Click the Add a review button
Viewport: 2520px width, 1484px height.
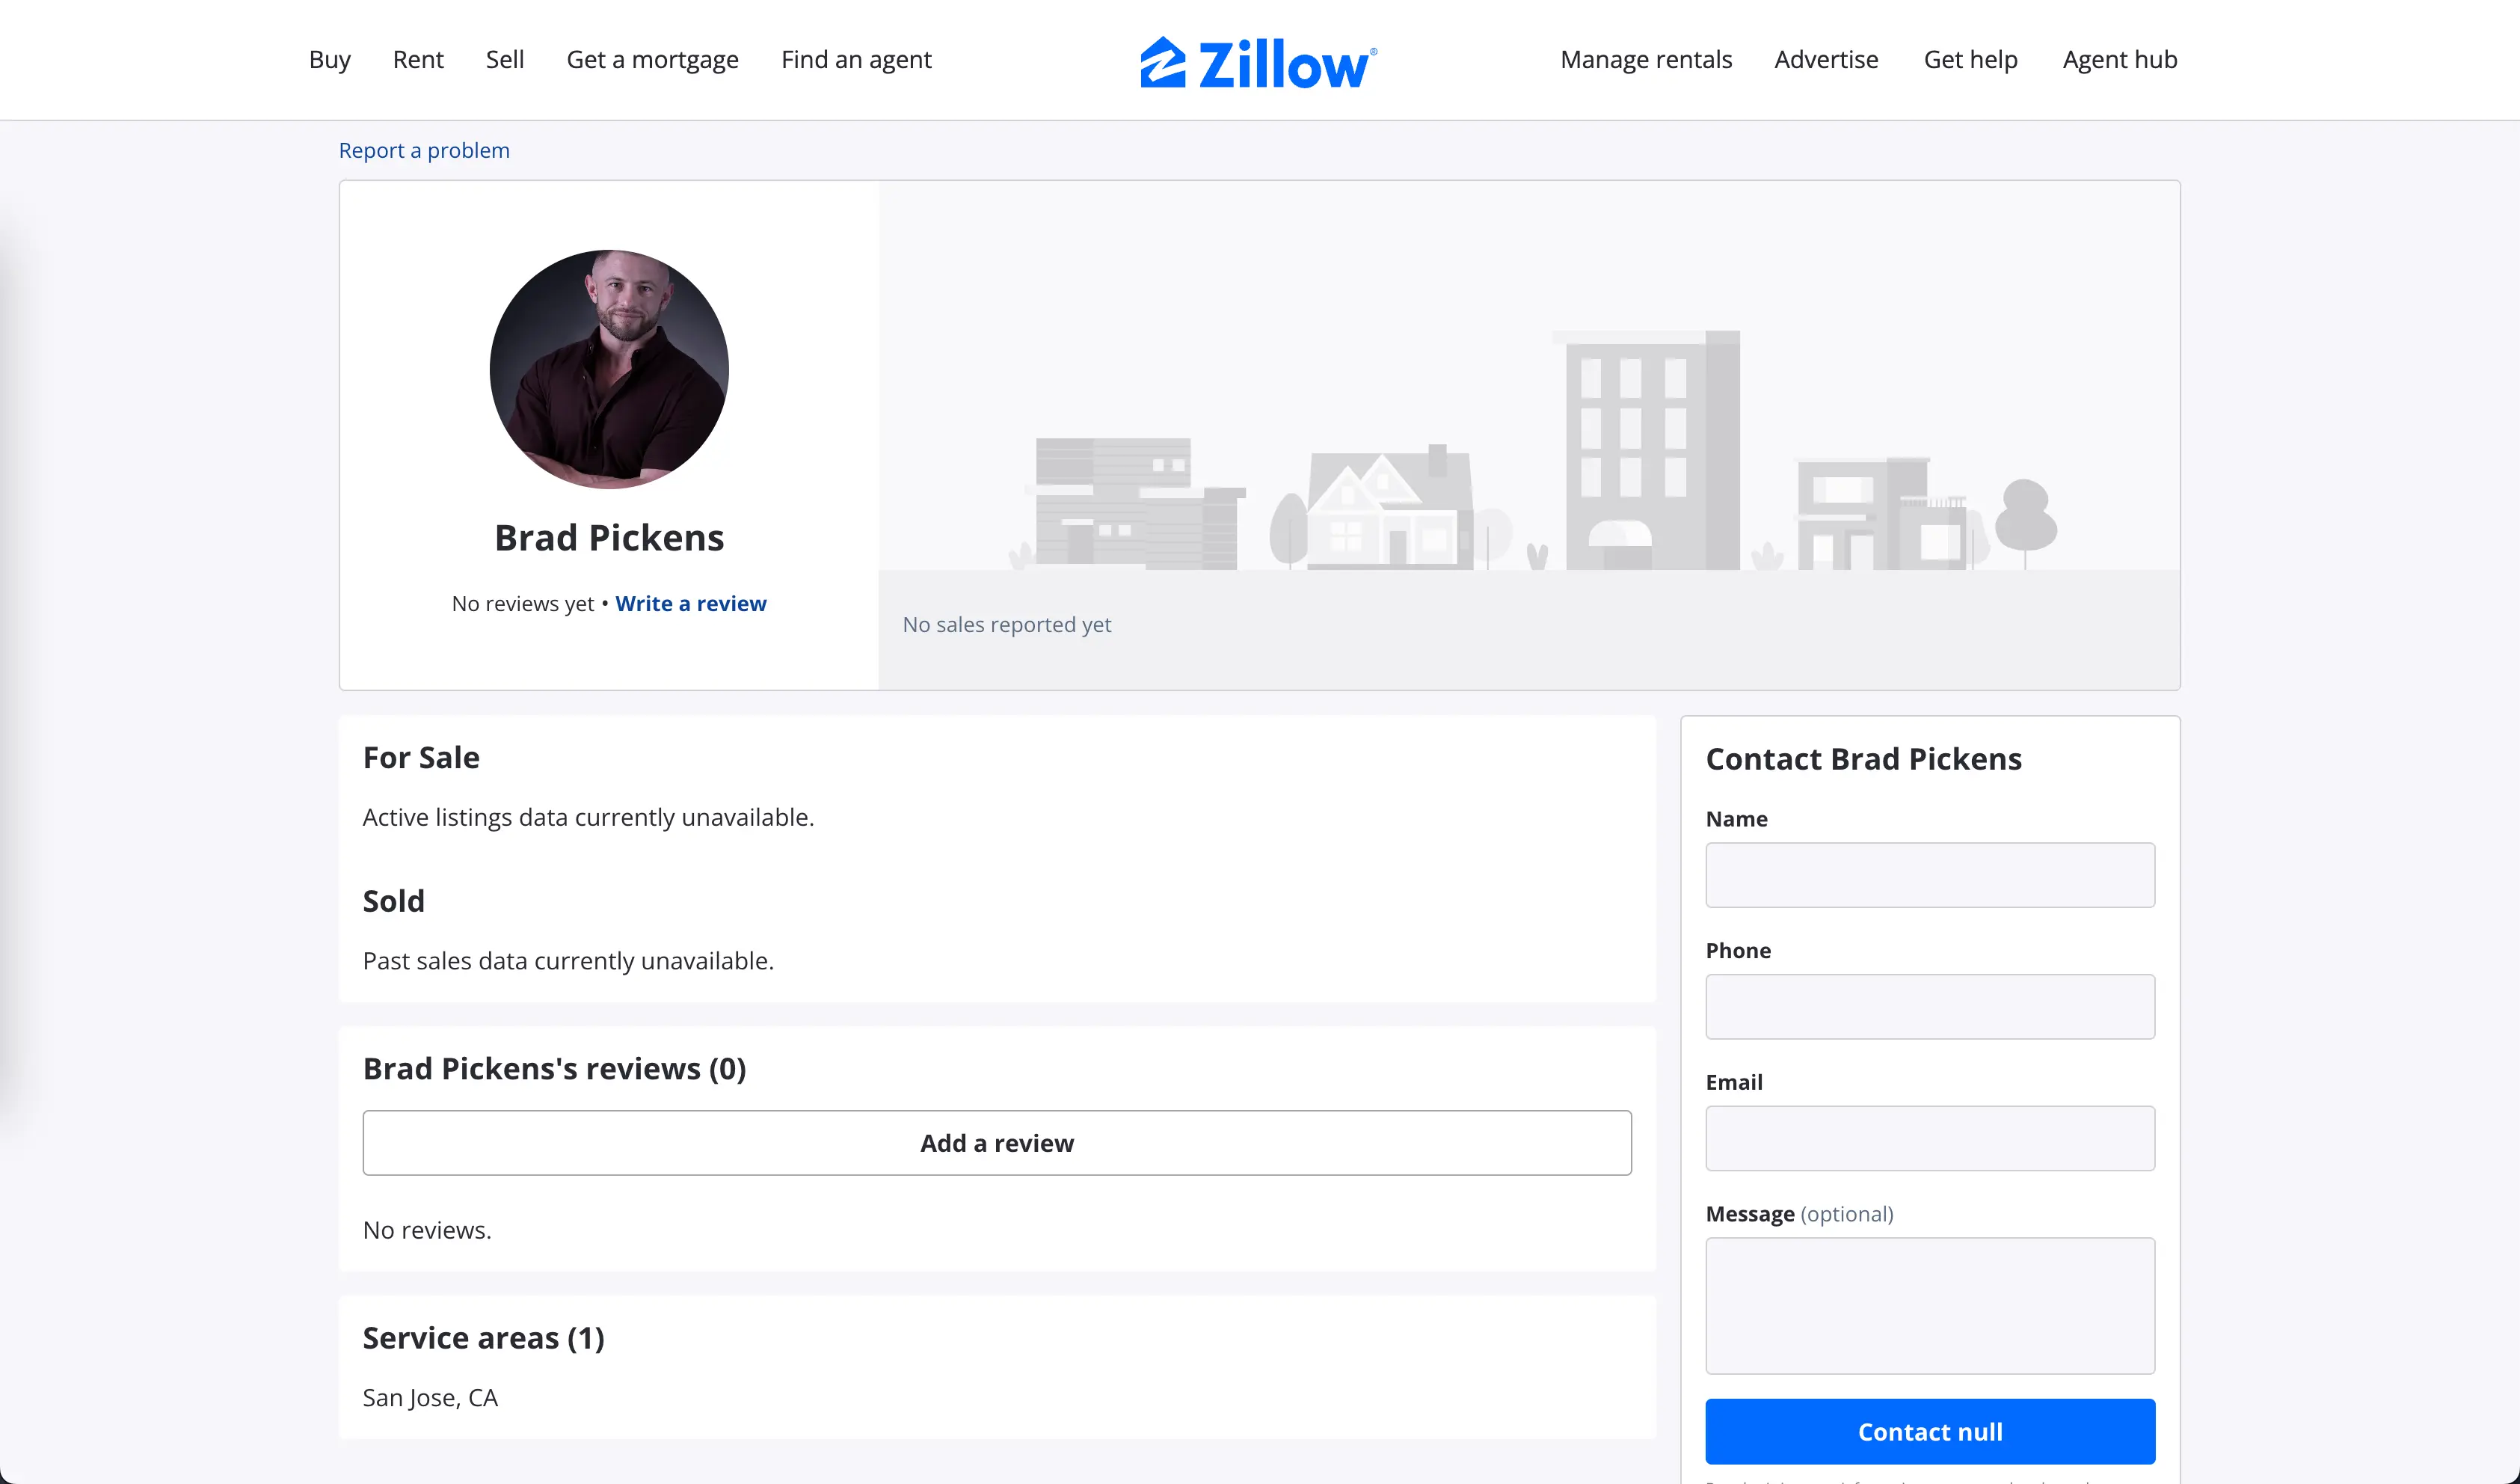click(x=997, y=1142)
